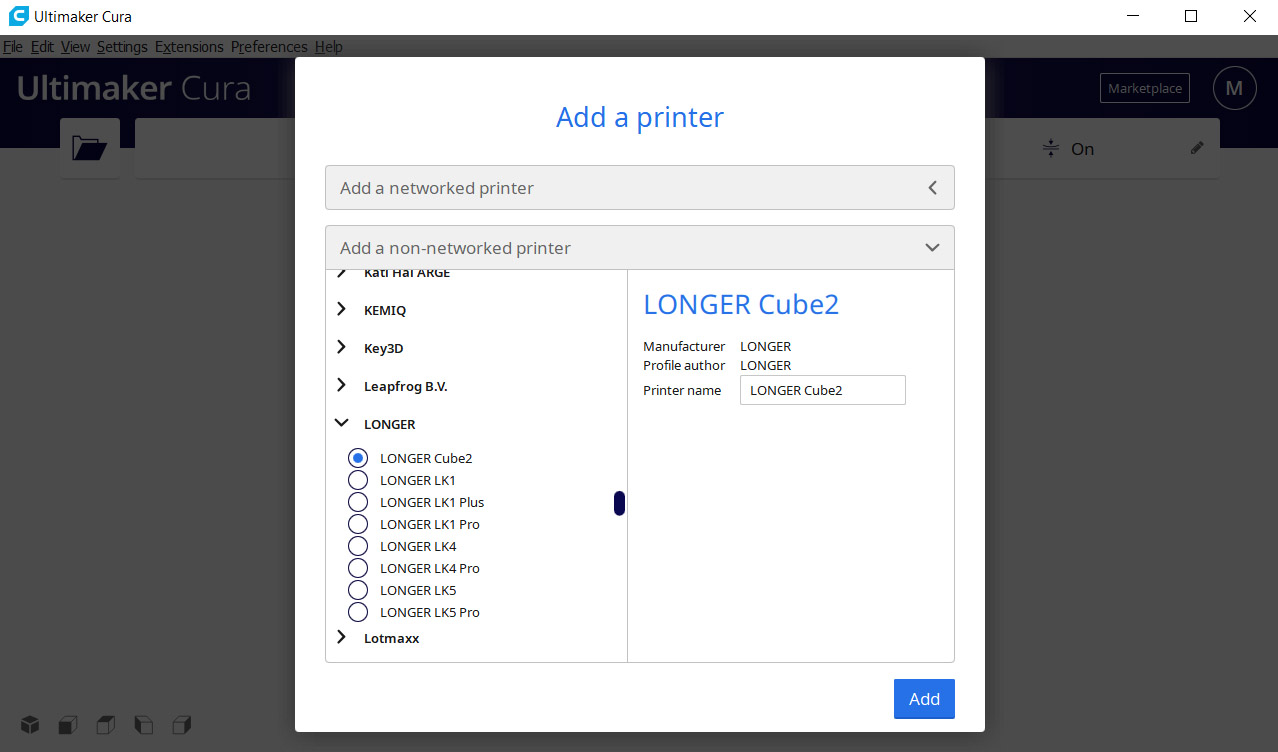
Task: Pick the LONGER LK4 Pro radio button
Action: click(358, 568)
